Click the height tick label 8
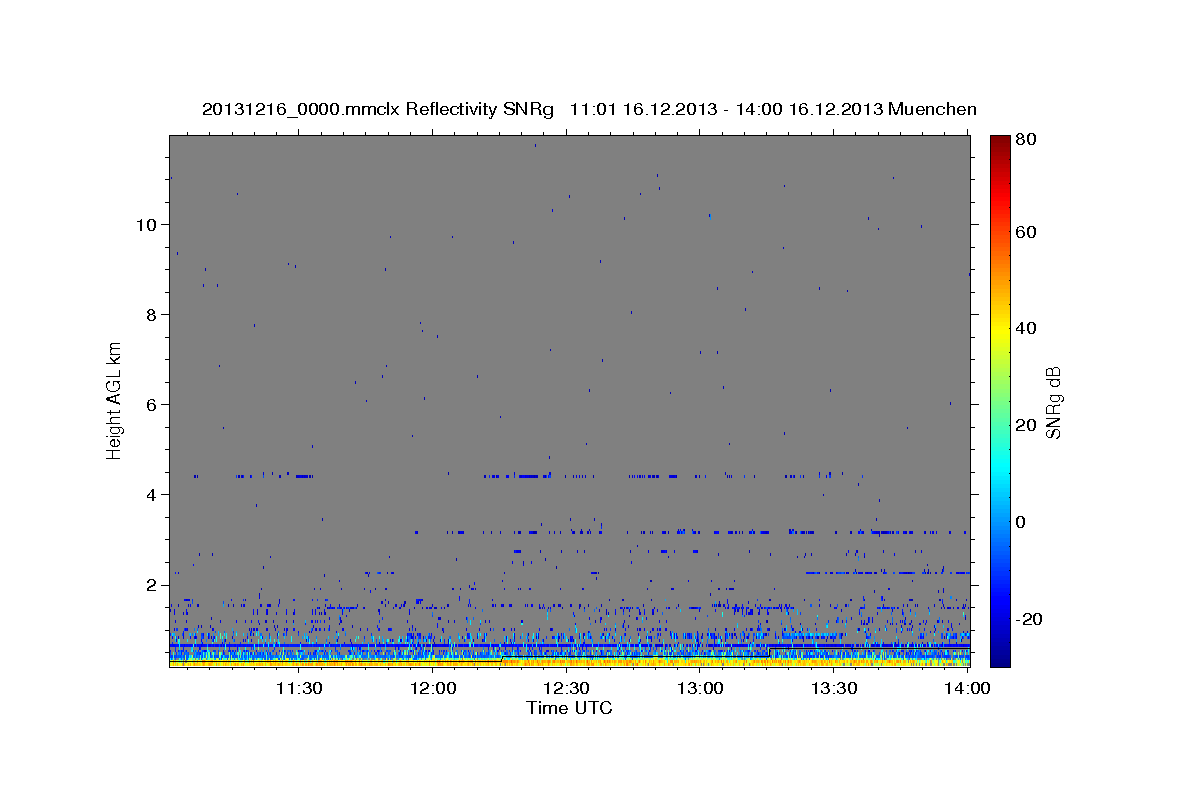The height and width of the screenshot is (800, 1200). 151,314
